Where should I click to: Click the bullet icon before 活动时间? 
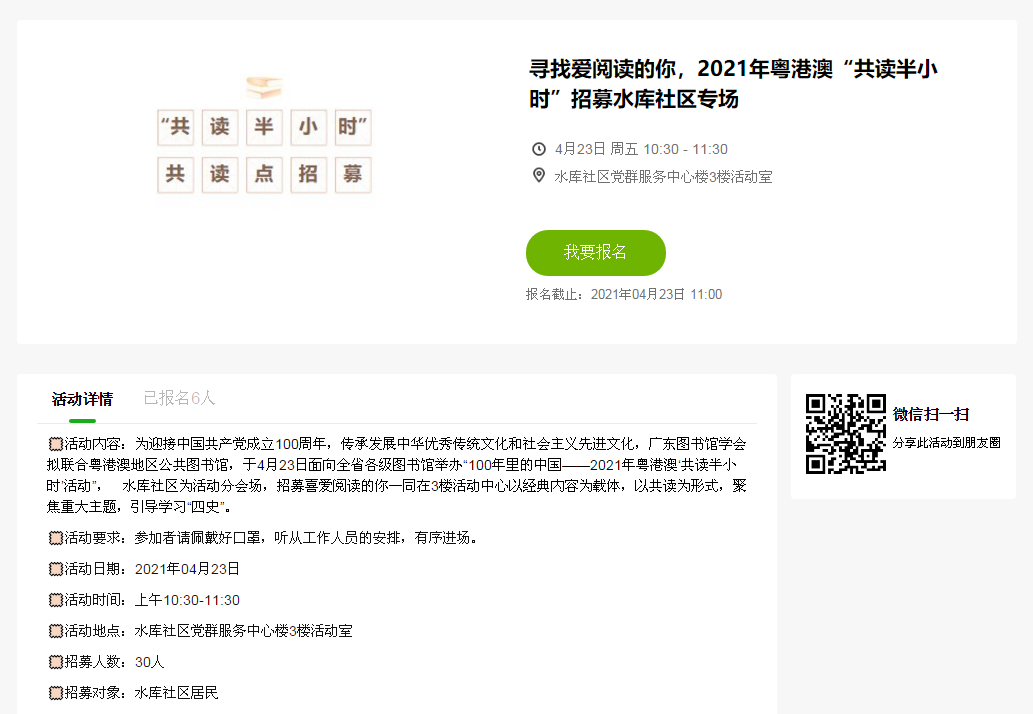click(56, 600)
